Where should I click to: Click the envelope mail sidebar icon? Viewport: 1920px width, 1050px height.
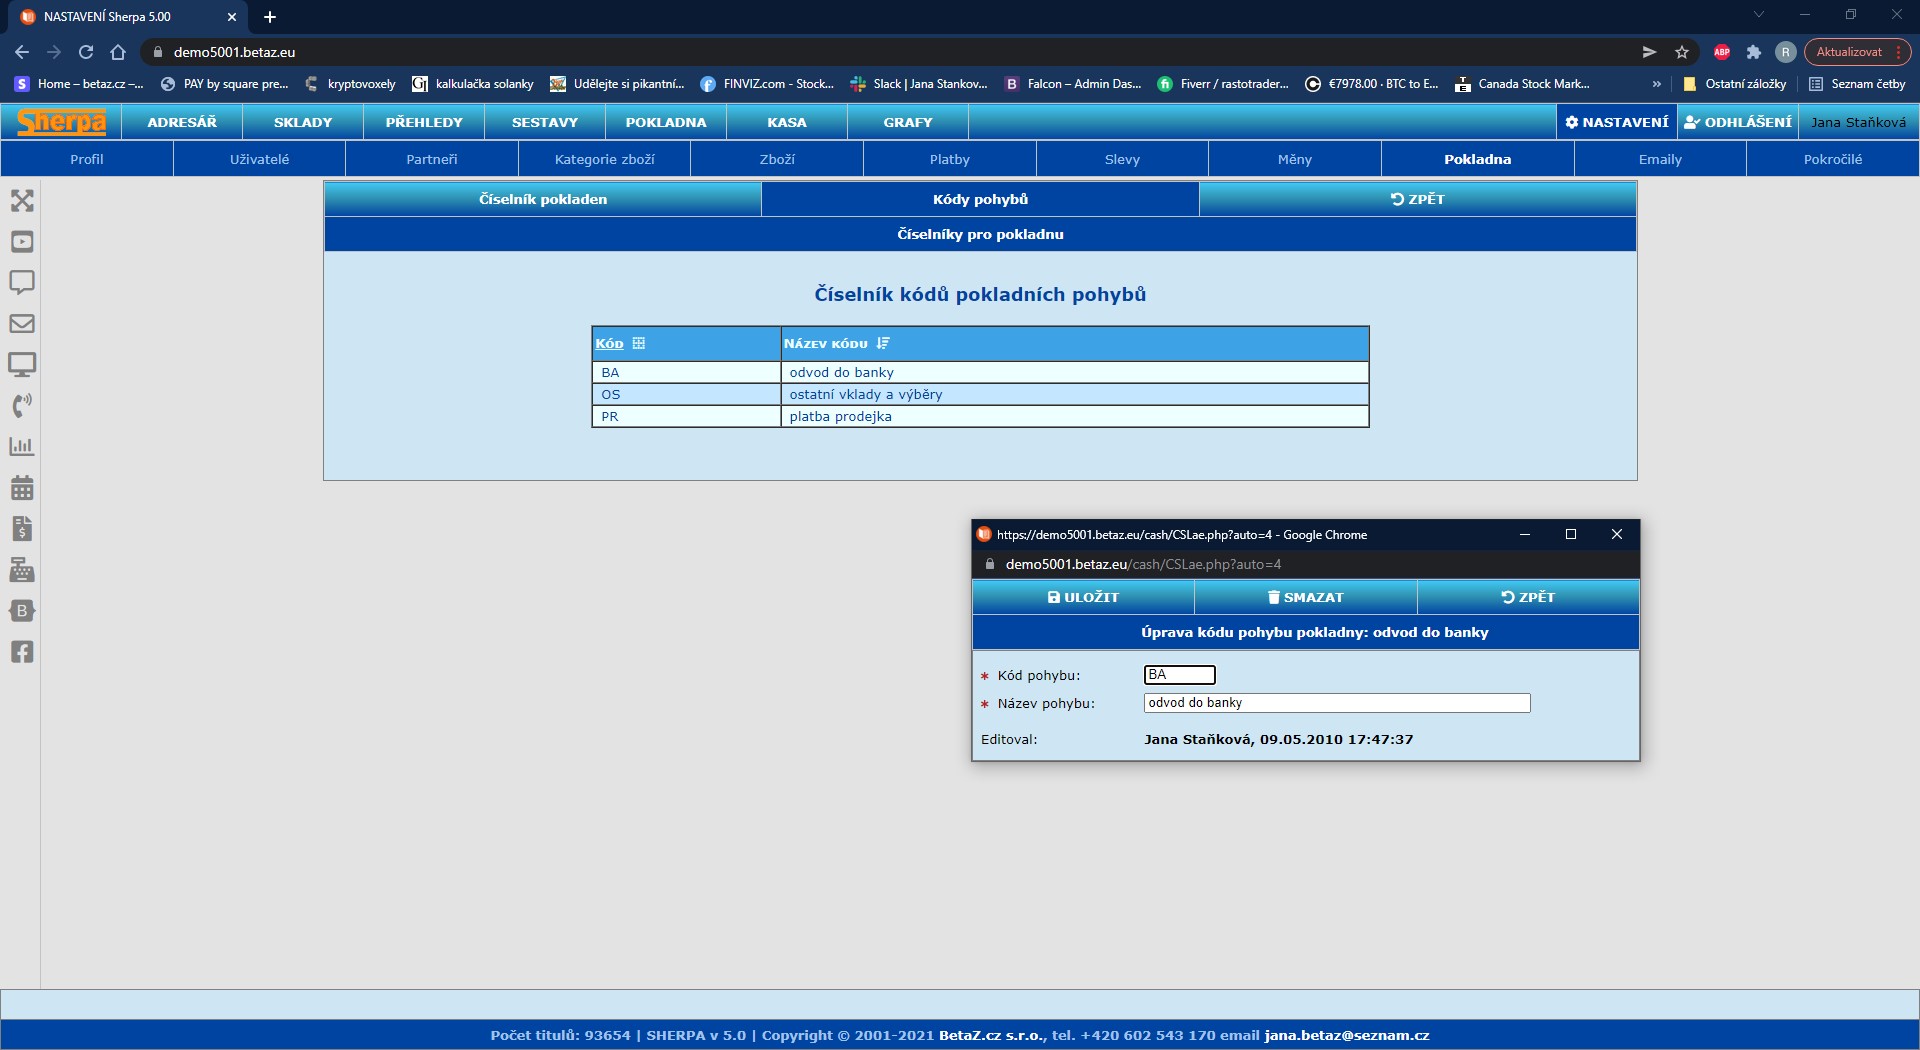point(22,324)
